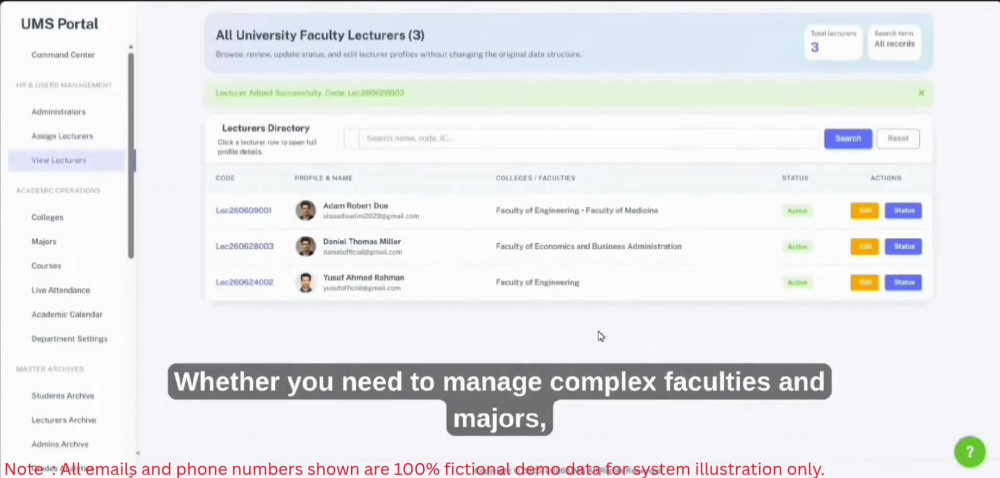Open Adam Robert Doe's profile photo
This screenshot has height=478, width=1000.
[x=305, y=210]
